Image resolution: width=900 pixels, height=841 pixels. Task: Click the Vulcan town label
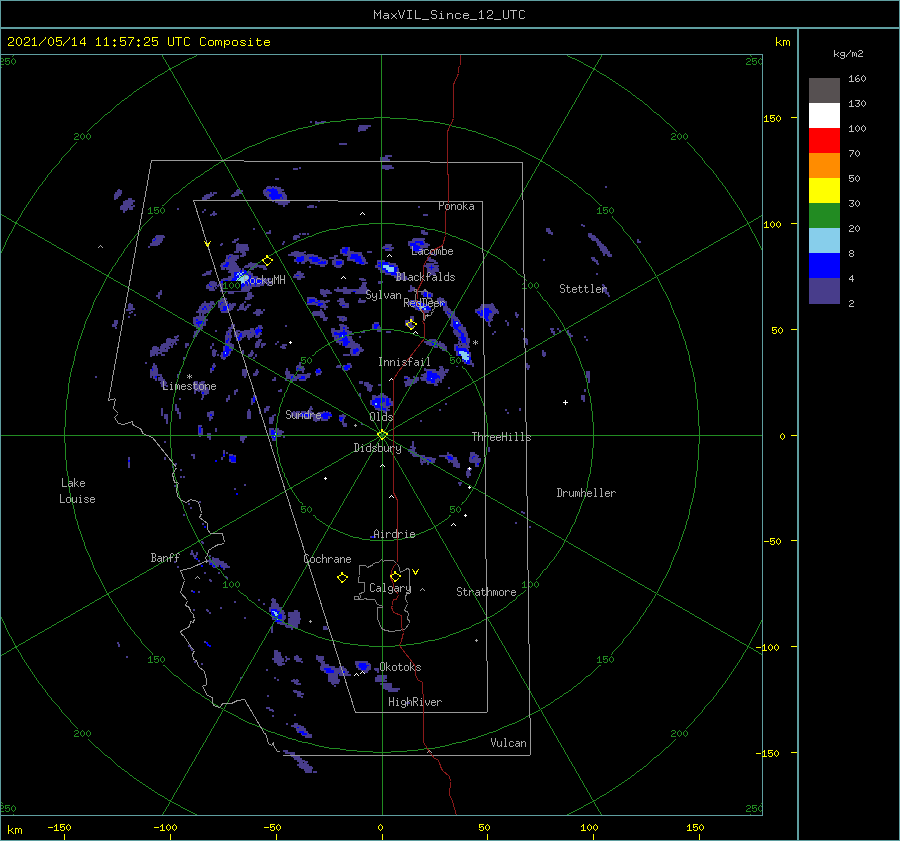click(x=508, y=743)
